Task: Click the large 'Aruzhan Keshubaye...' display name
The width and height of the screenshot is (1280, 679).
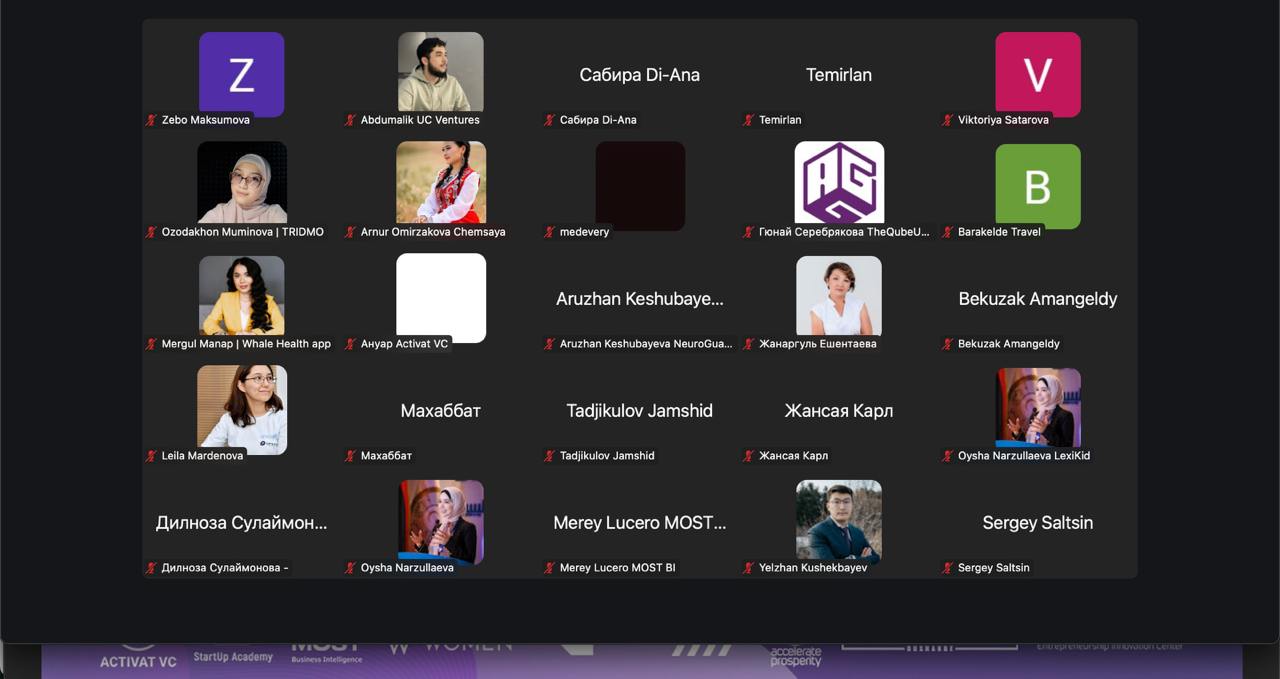Action: (640, 299)
